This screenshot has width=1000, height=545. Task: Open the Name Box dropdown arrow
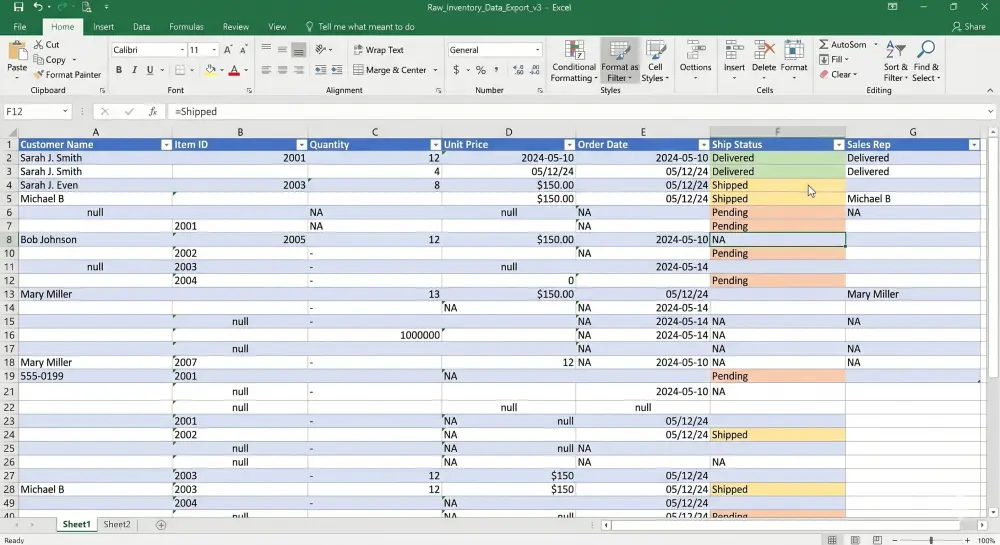(x=65, y=112)
